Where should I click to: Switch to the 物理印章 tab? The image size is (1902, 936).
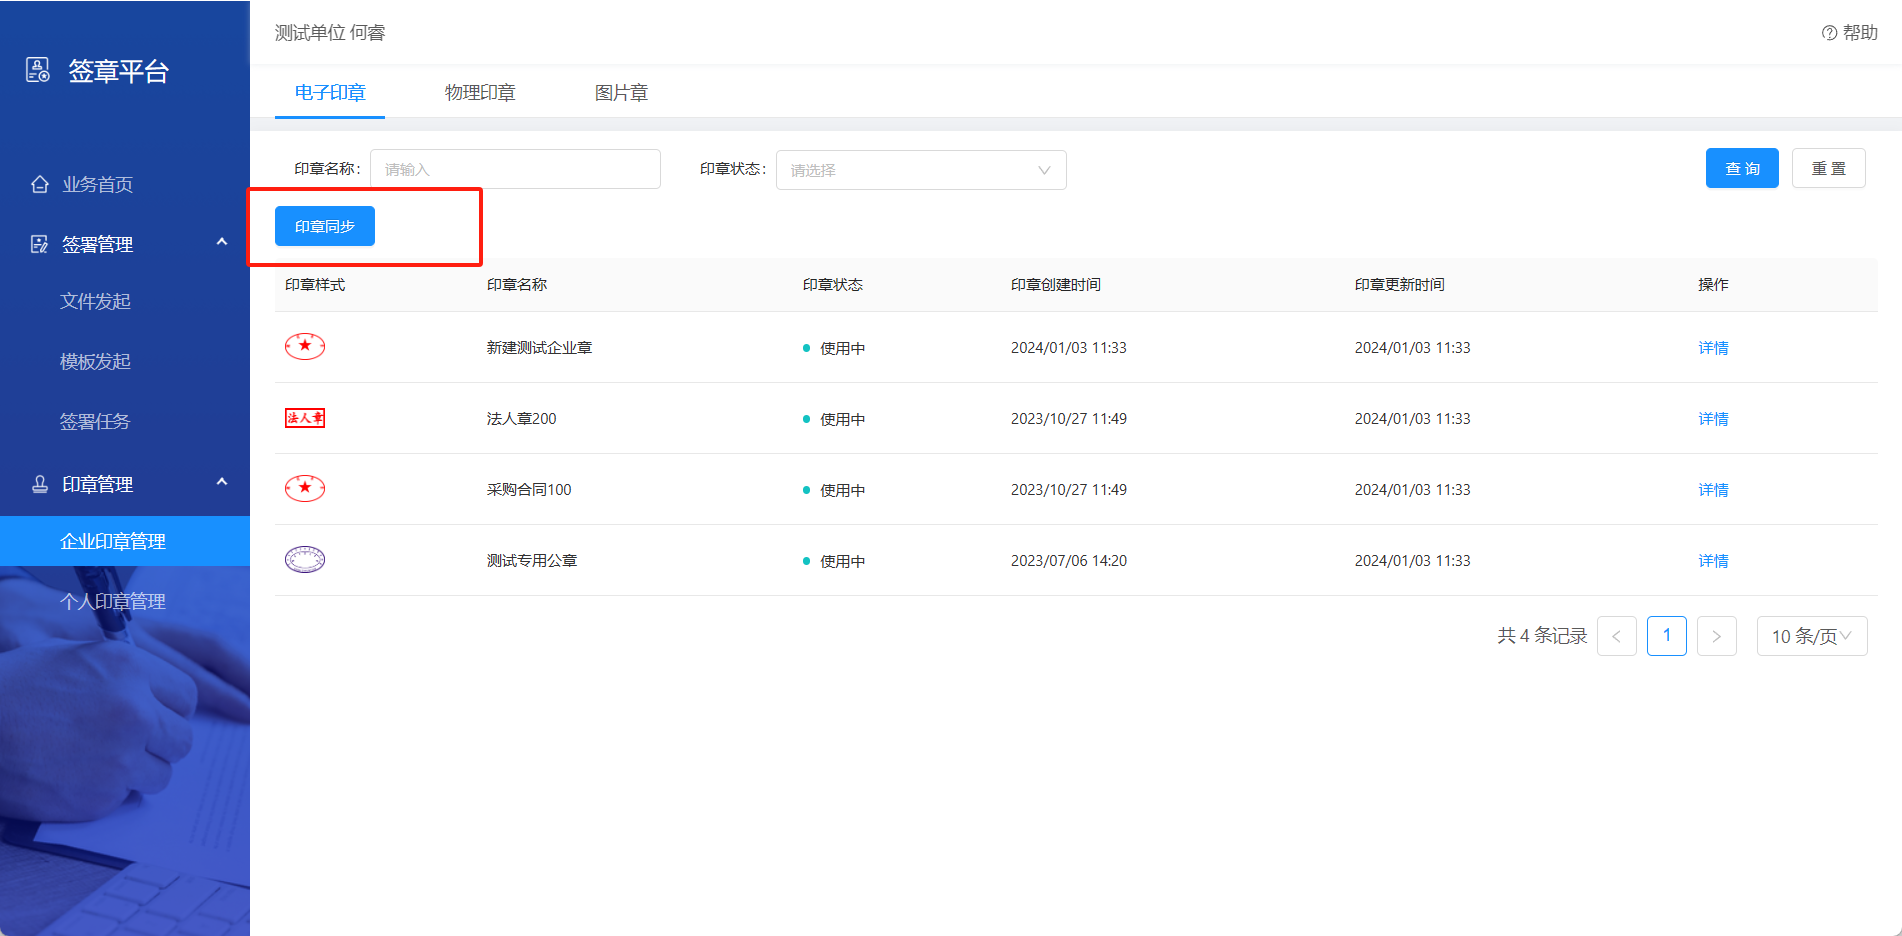pyautogui.click(x=480, y=93)
